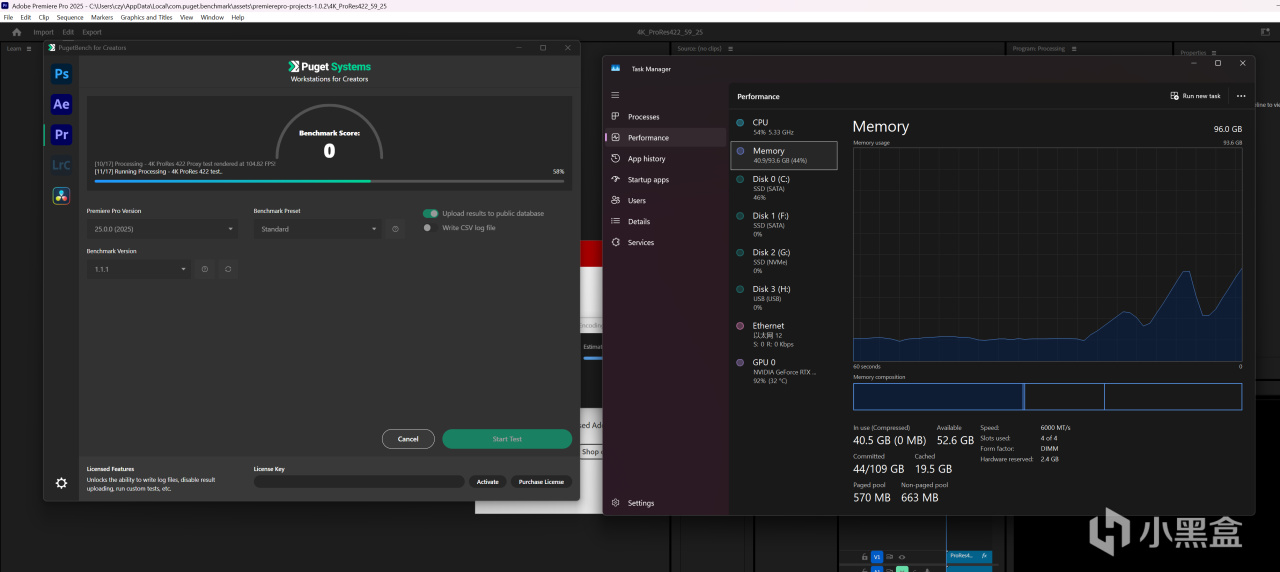Select the Lightroom Classic benchmark icon
The height and width of the screenshot is (572, 1280).
pos(62,165)
